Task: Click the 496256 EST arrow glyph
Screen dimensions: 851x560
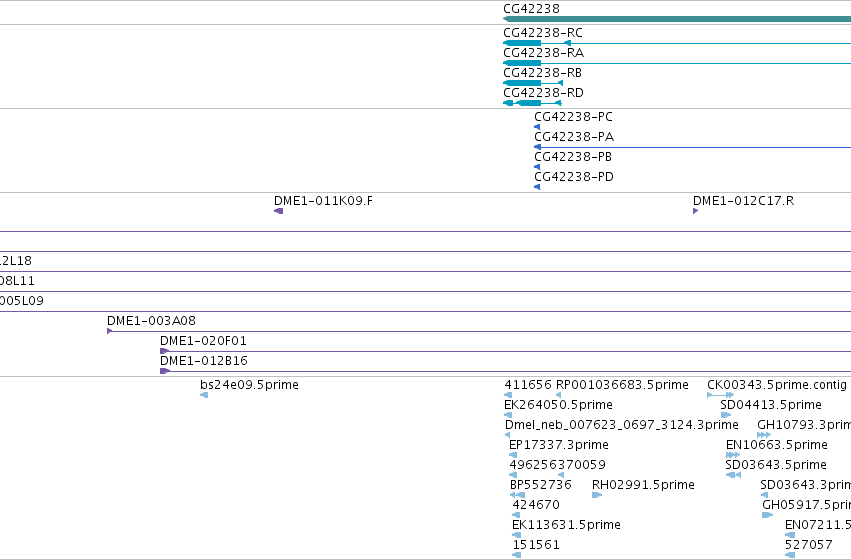Action: 513,475
